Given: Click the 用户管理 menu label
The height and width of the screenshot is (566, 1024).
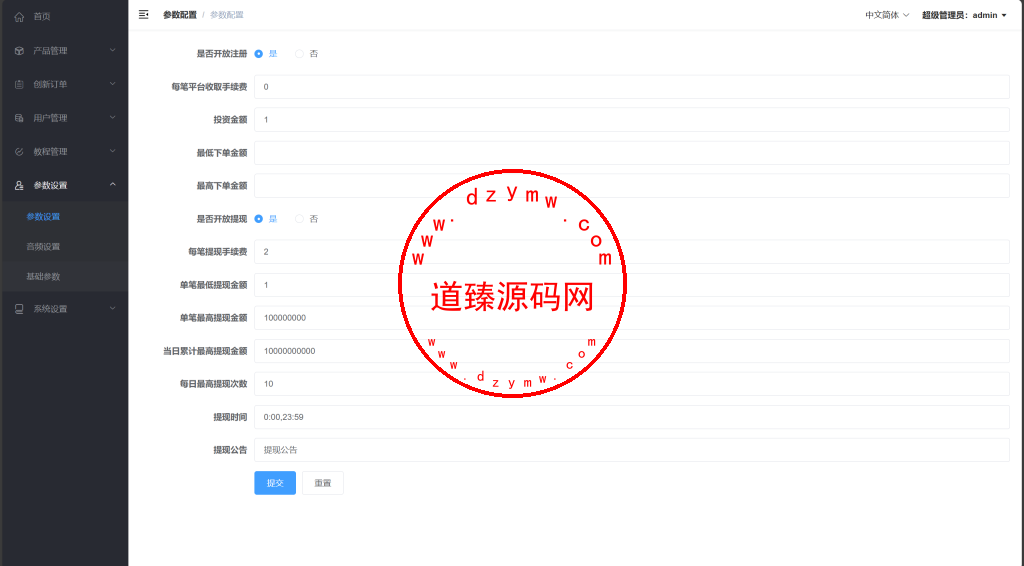Looking at the screenshot, I should pos(50,118).
